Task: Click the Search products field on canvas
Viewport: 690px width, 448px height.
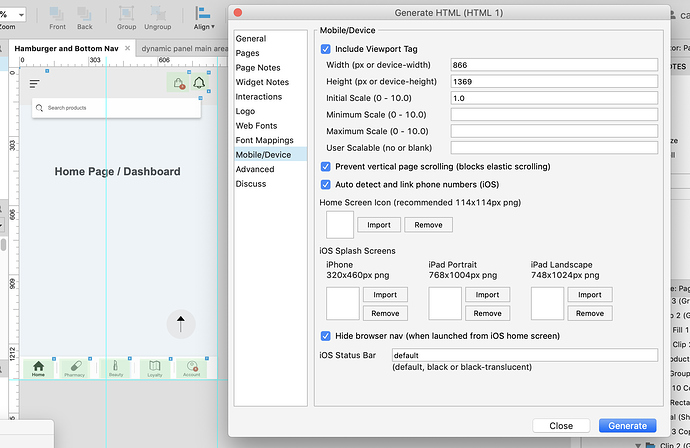Action: pos(117,108)
